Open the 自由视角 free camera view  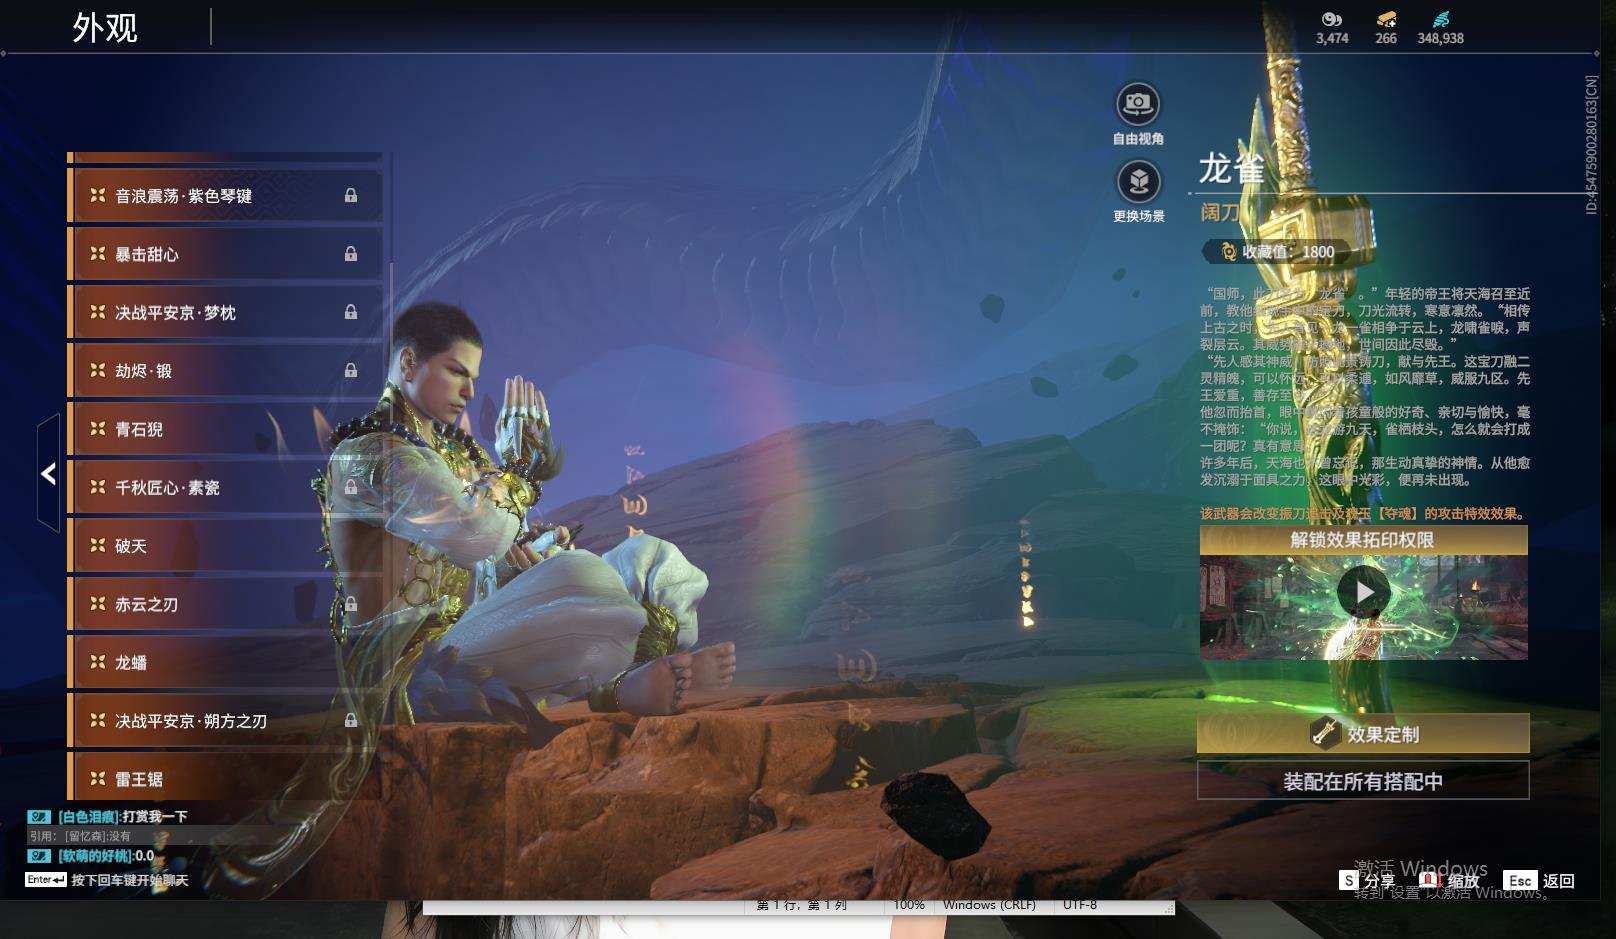1138,104
